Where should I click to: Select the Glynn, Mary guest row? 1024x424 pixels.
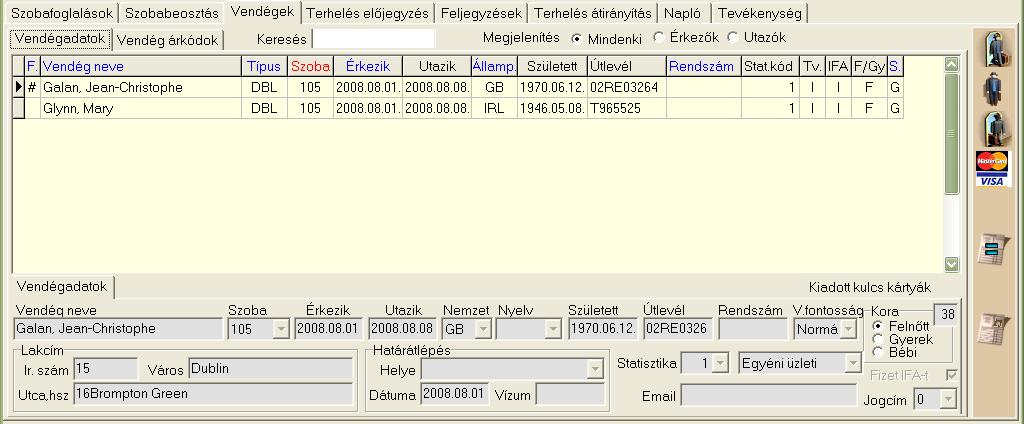[458, 108]
